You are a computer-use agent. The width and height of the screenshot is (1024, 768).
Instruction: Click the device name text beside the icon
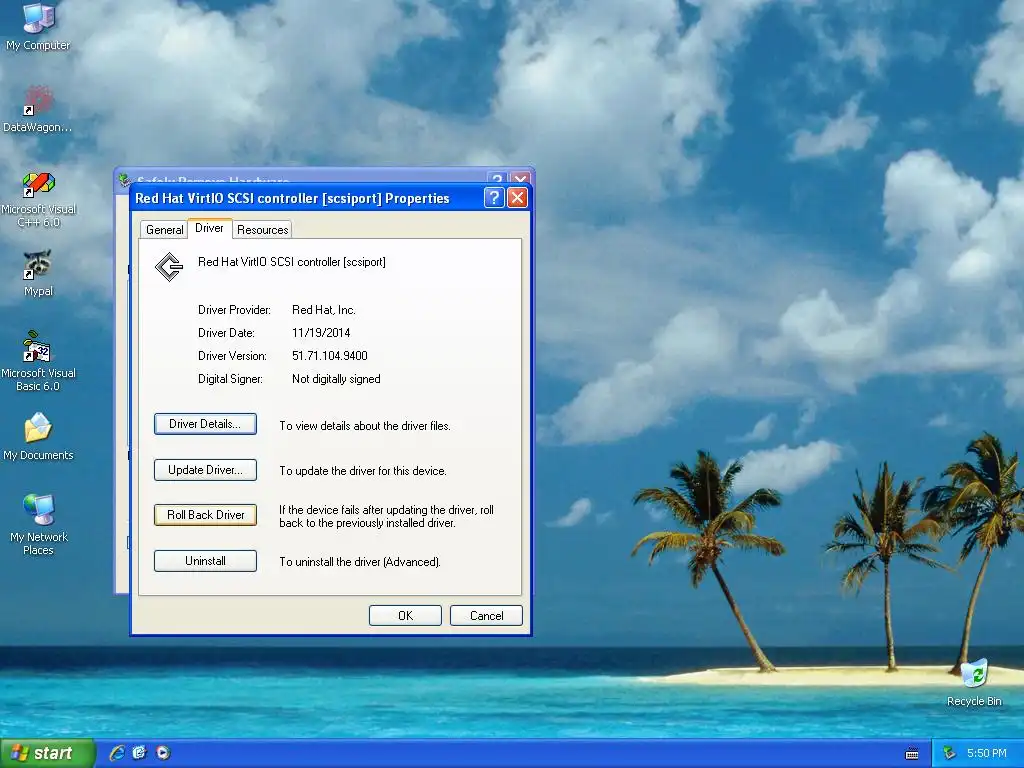292,262
